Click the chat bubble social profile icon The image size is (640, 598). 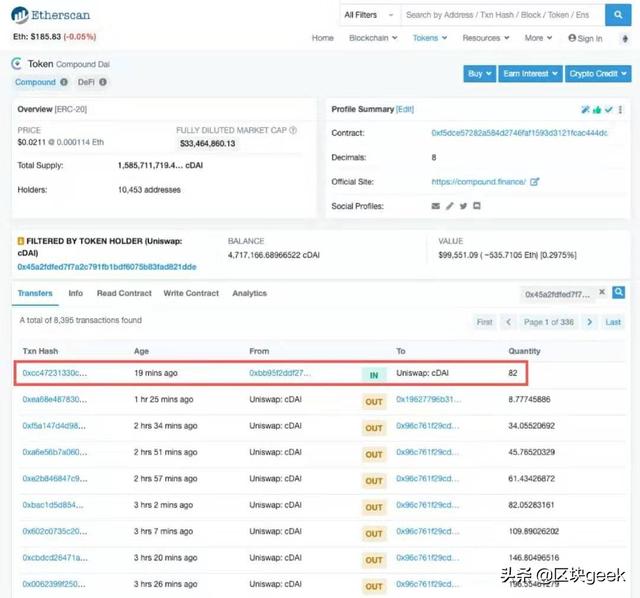[x=476, y=206]
